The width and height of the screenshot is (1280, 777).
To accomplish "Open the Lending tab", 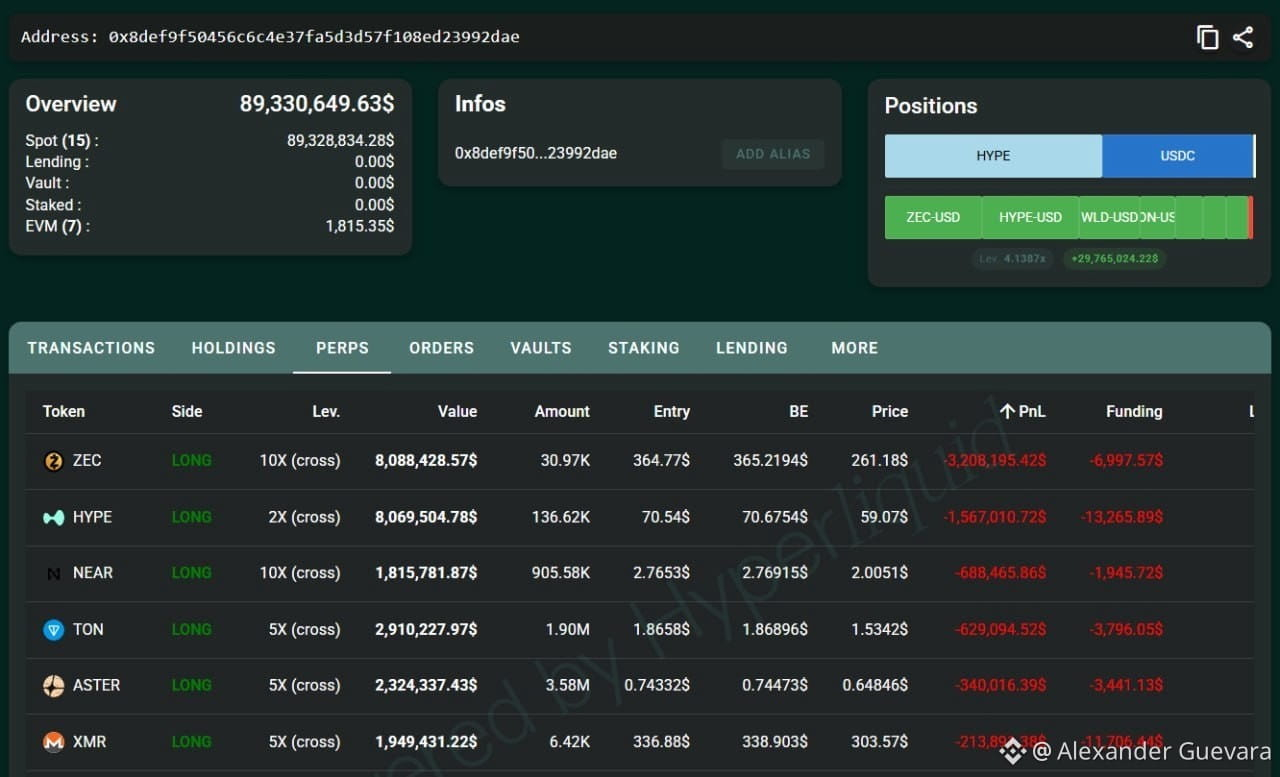I will 752,348.
